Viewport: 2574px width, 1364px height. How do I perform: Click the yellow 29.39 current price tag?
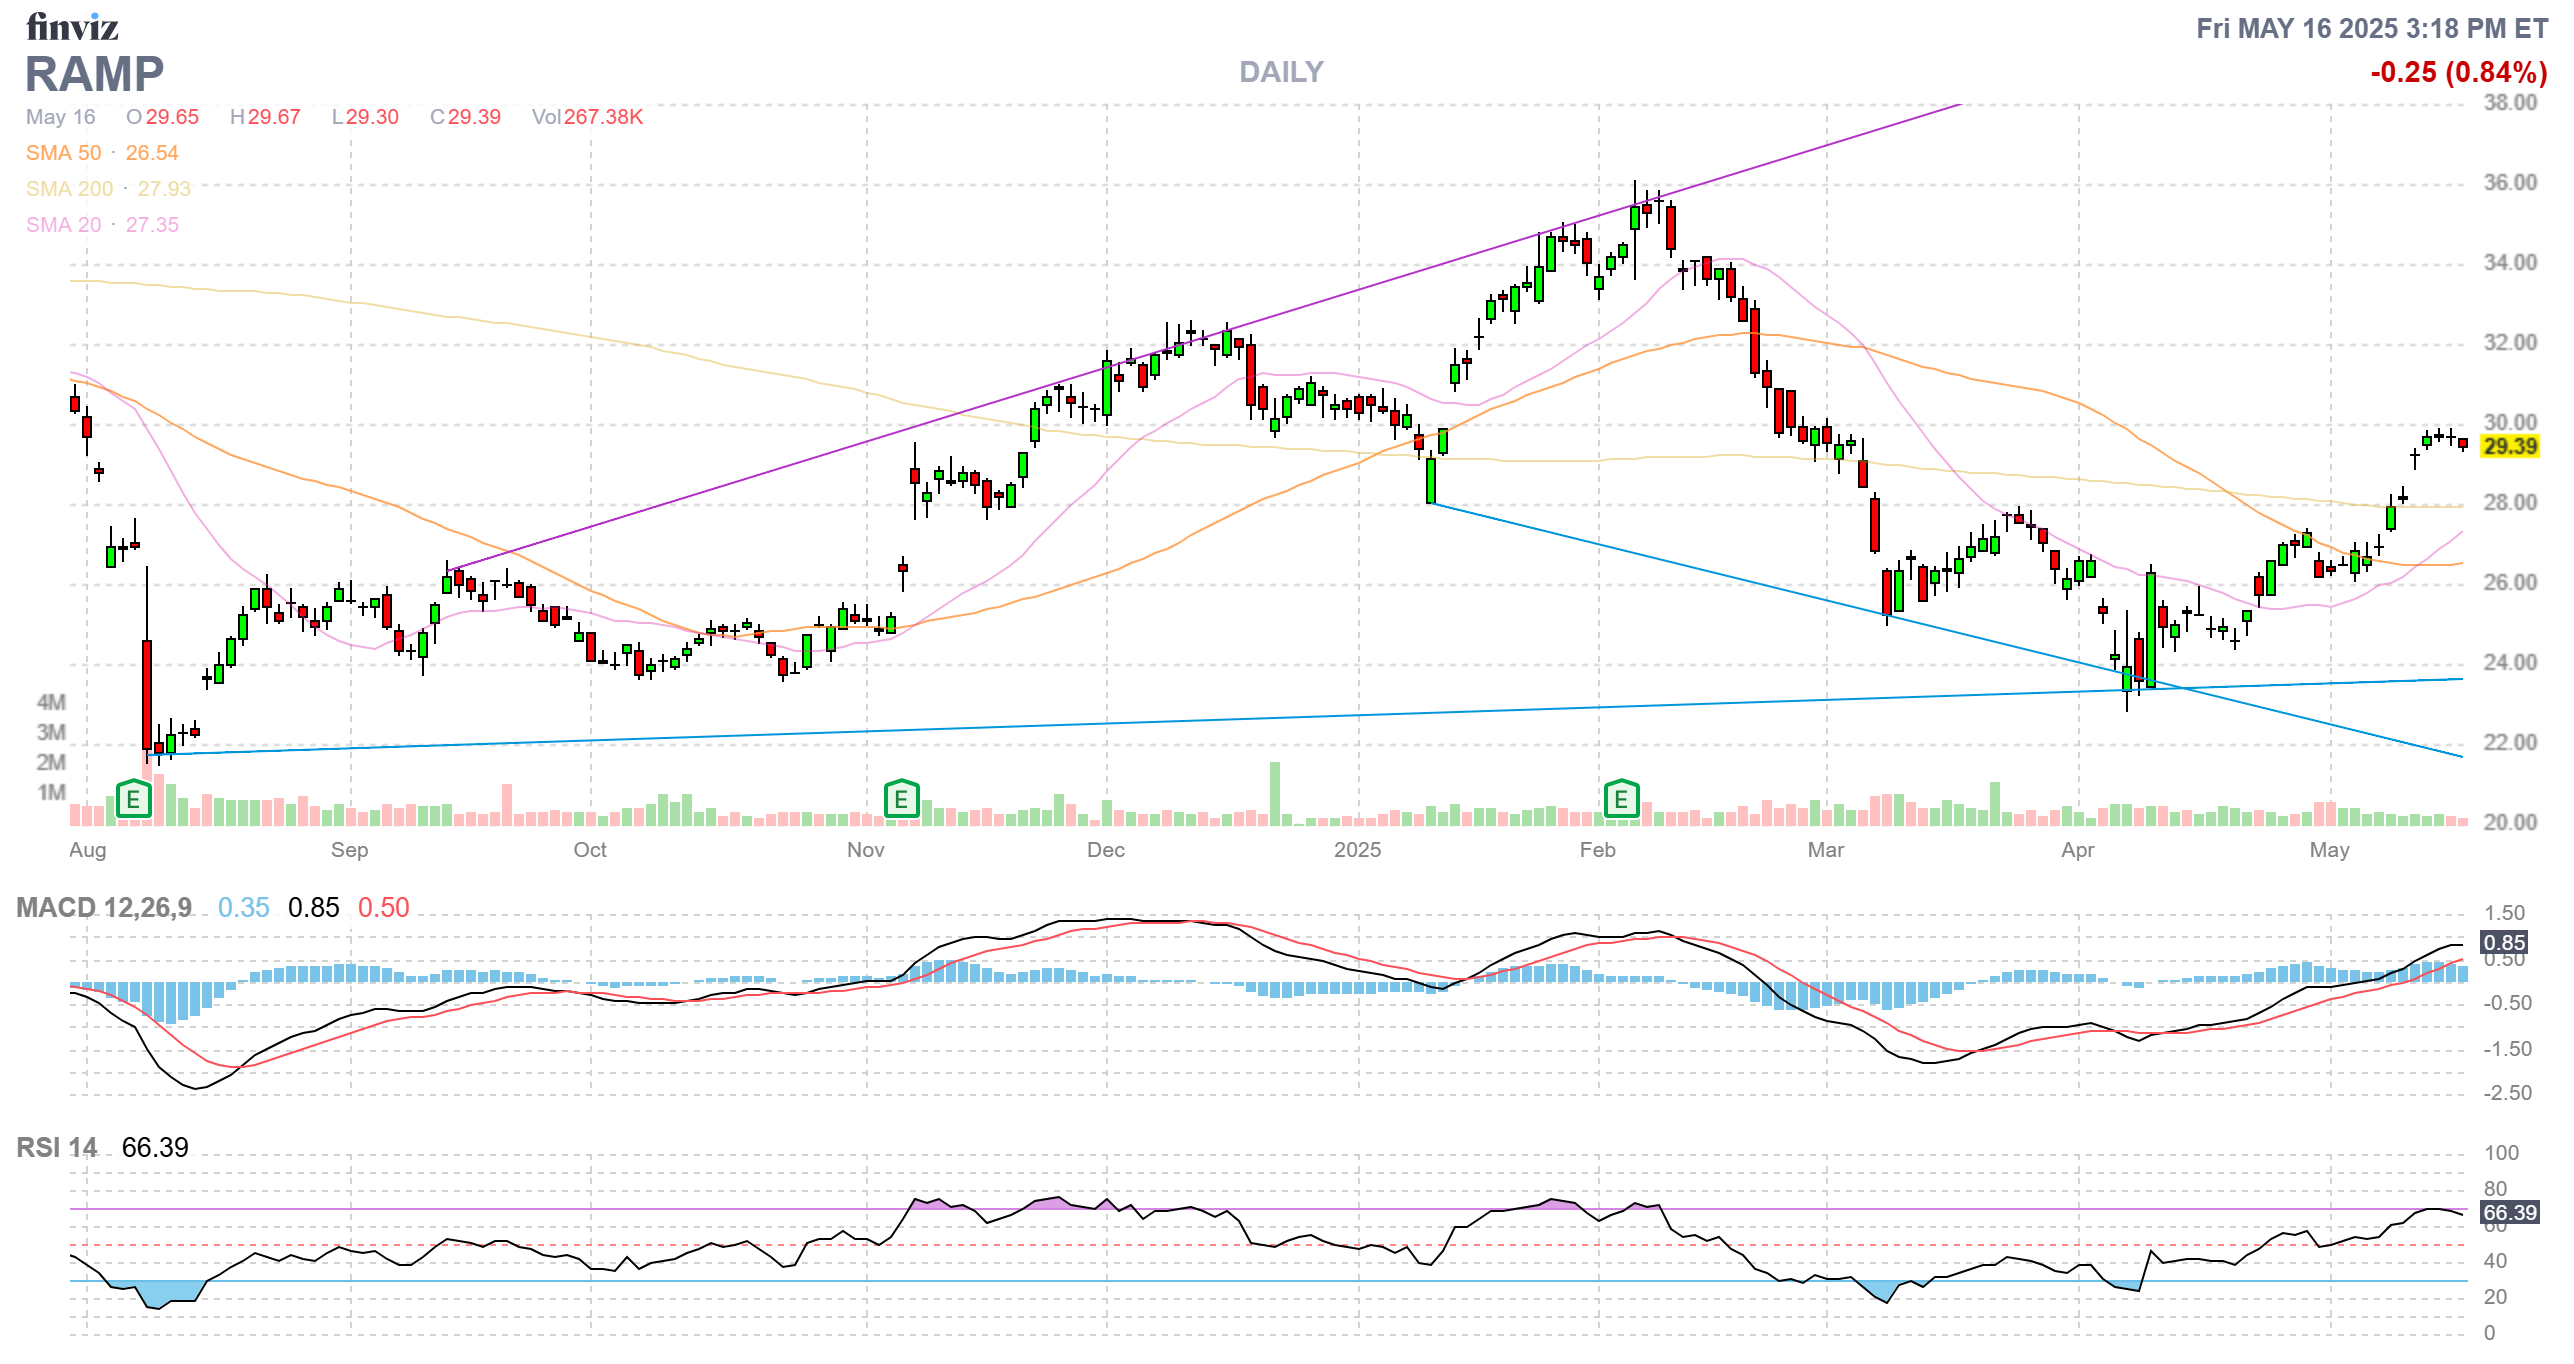coord(2510,446)
